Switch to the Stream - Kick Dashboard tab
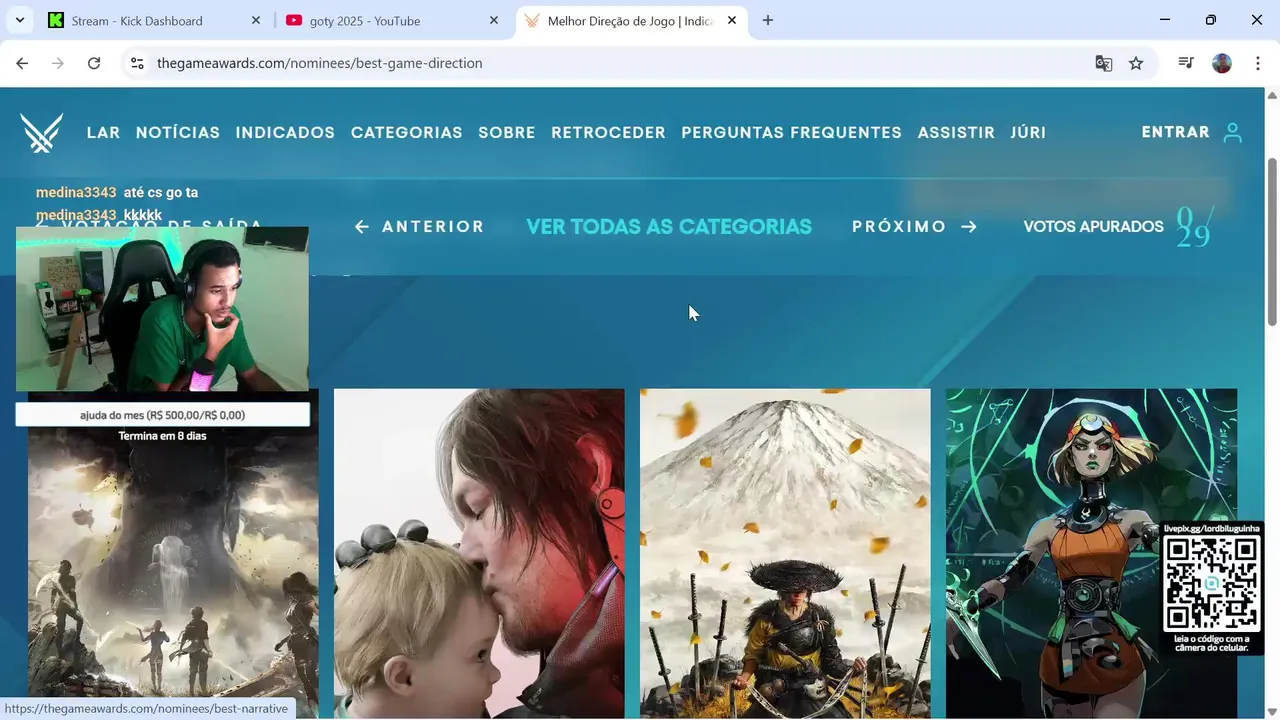1280x720 pixels. [155, 20]
